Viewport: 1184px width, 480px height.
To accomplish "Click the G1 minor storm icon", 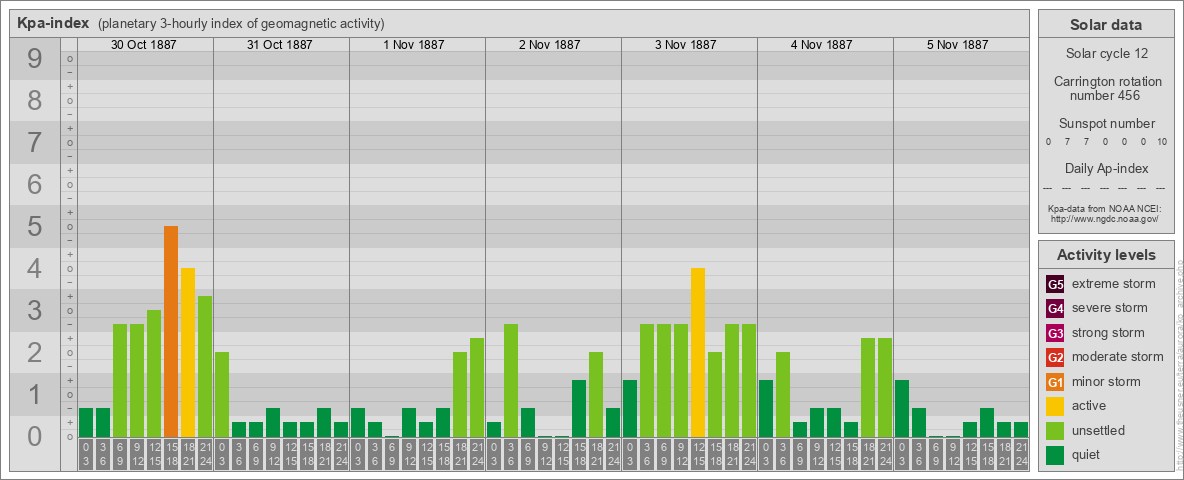I will click(x=1055, y=382).
